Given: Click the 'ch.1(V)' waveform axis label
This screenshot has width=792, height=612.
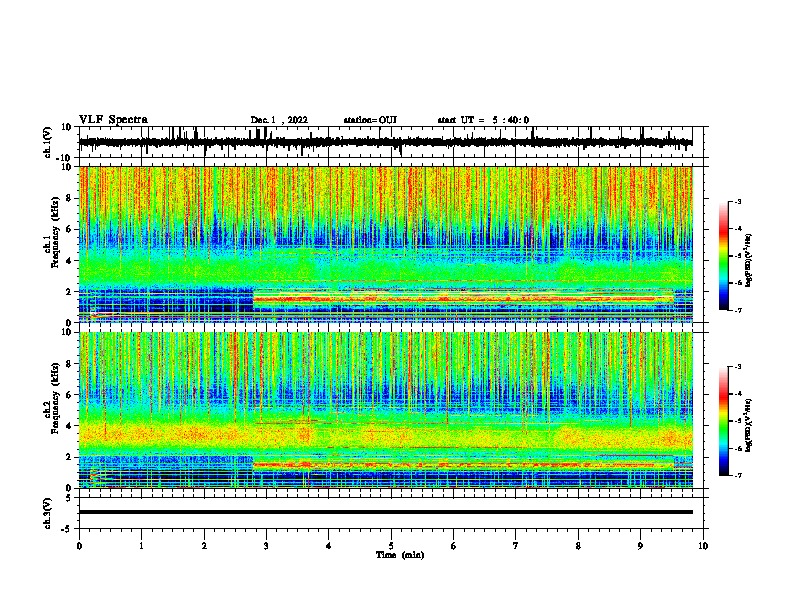Looking at the screenshot, I should [48, 142].
